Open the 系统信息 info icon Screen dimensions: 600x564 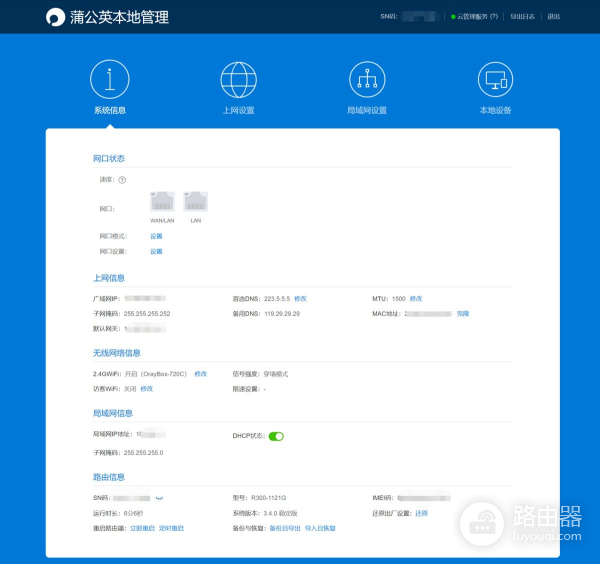point(110,79)
